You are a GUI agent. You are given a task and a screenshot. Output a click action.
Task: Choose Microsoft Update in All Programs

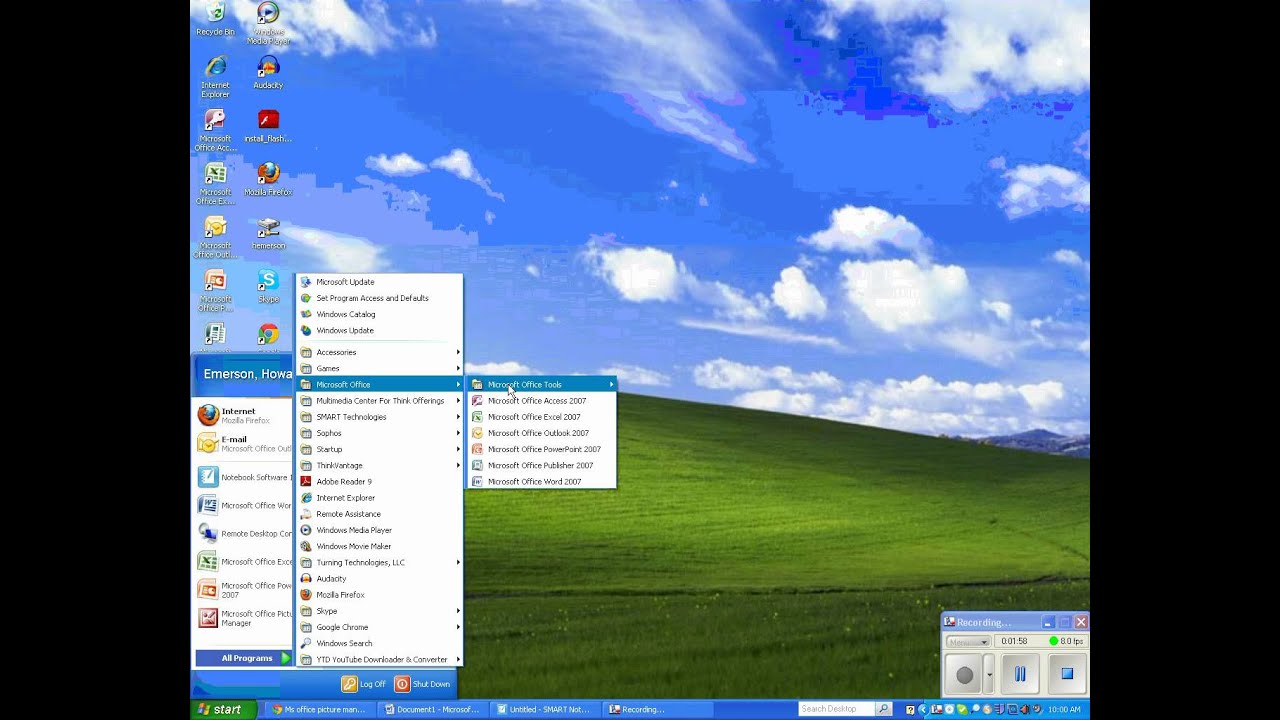[379, 282]
